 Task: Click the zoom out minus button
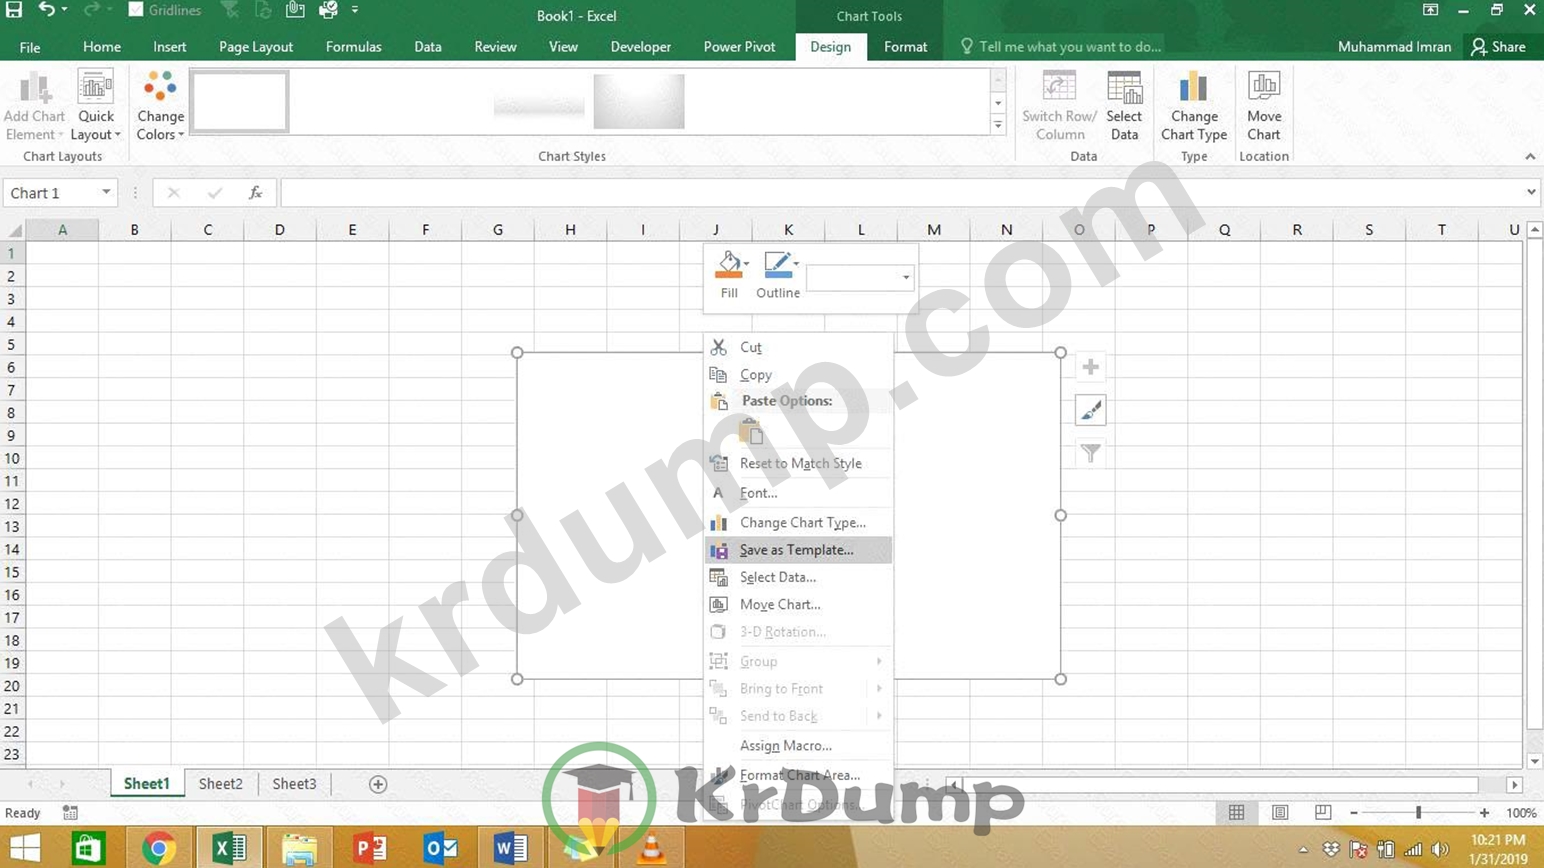coord(1354,813)
